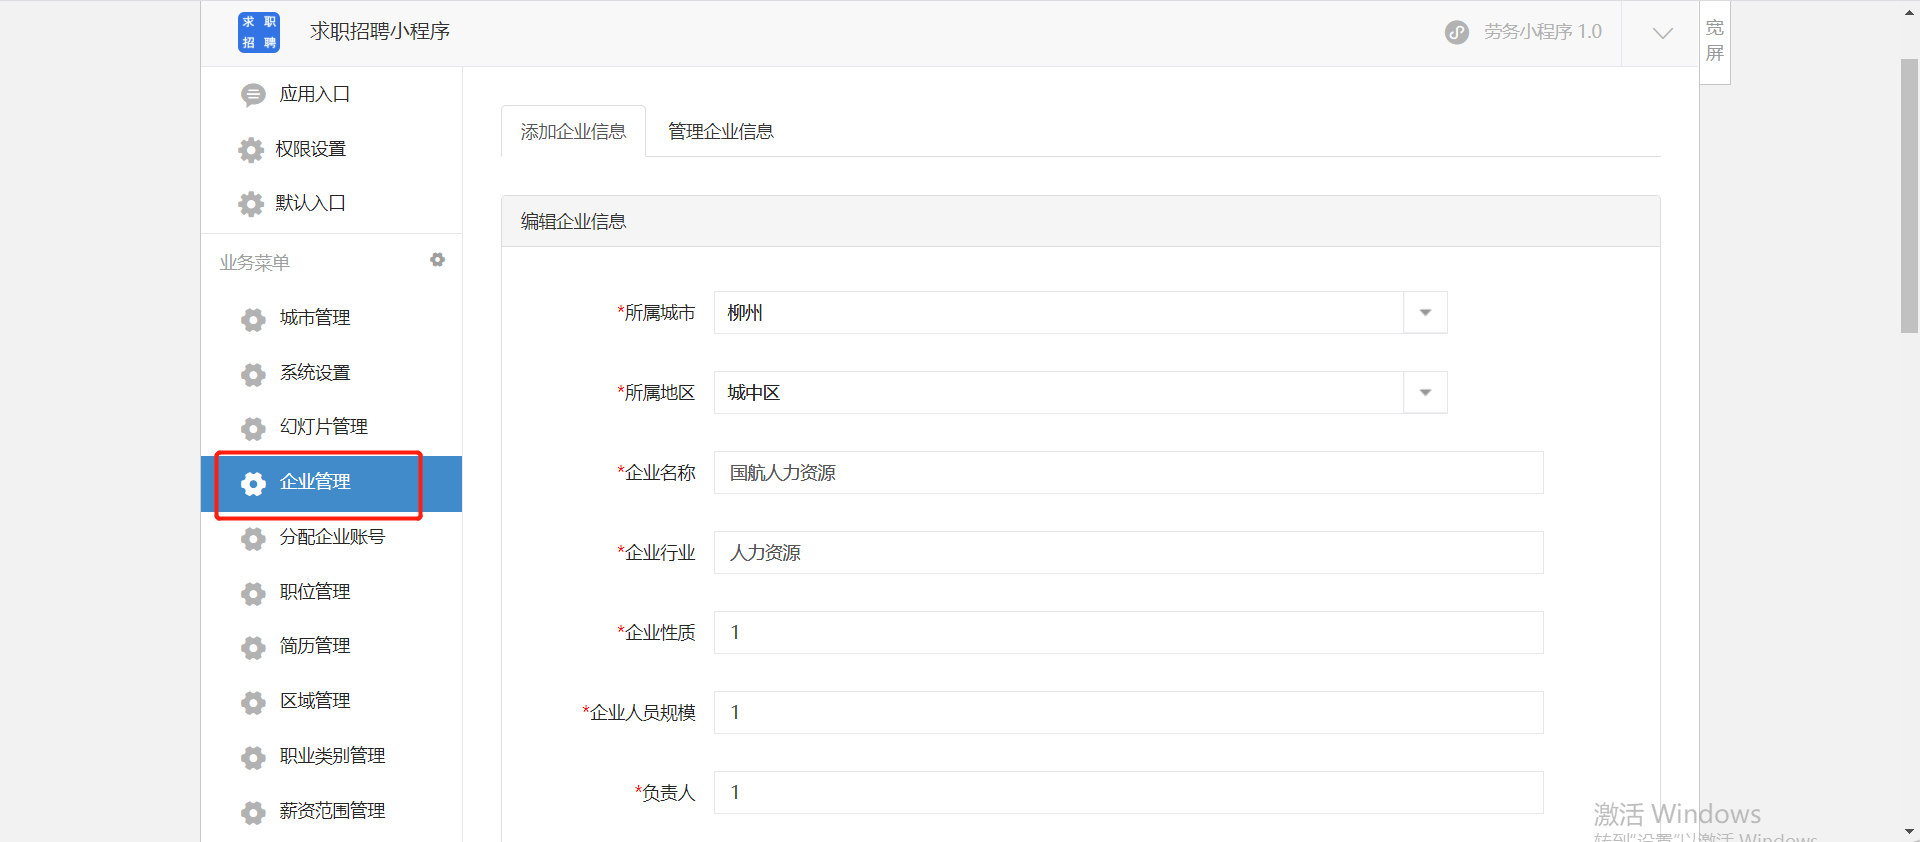Screen dimensions: 1920x842
Task: Go to 薪资范围管理 menu item
Action: click(331, 811)
